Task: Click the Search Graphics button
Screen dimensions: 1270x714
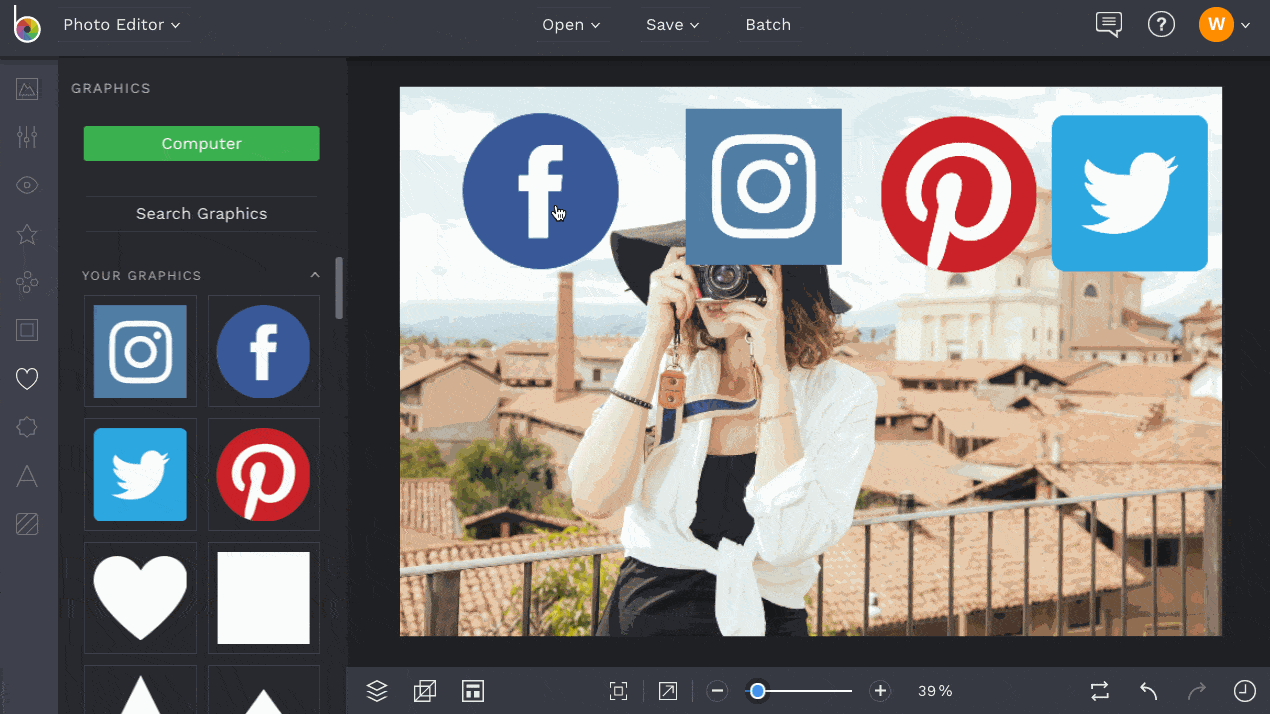Action: pos(201,214)
